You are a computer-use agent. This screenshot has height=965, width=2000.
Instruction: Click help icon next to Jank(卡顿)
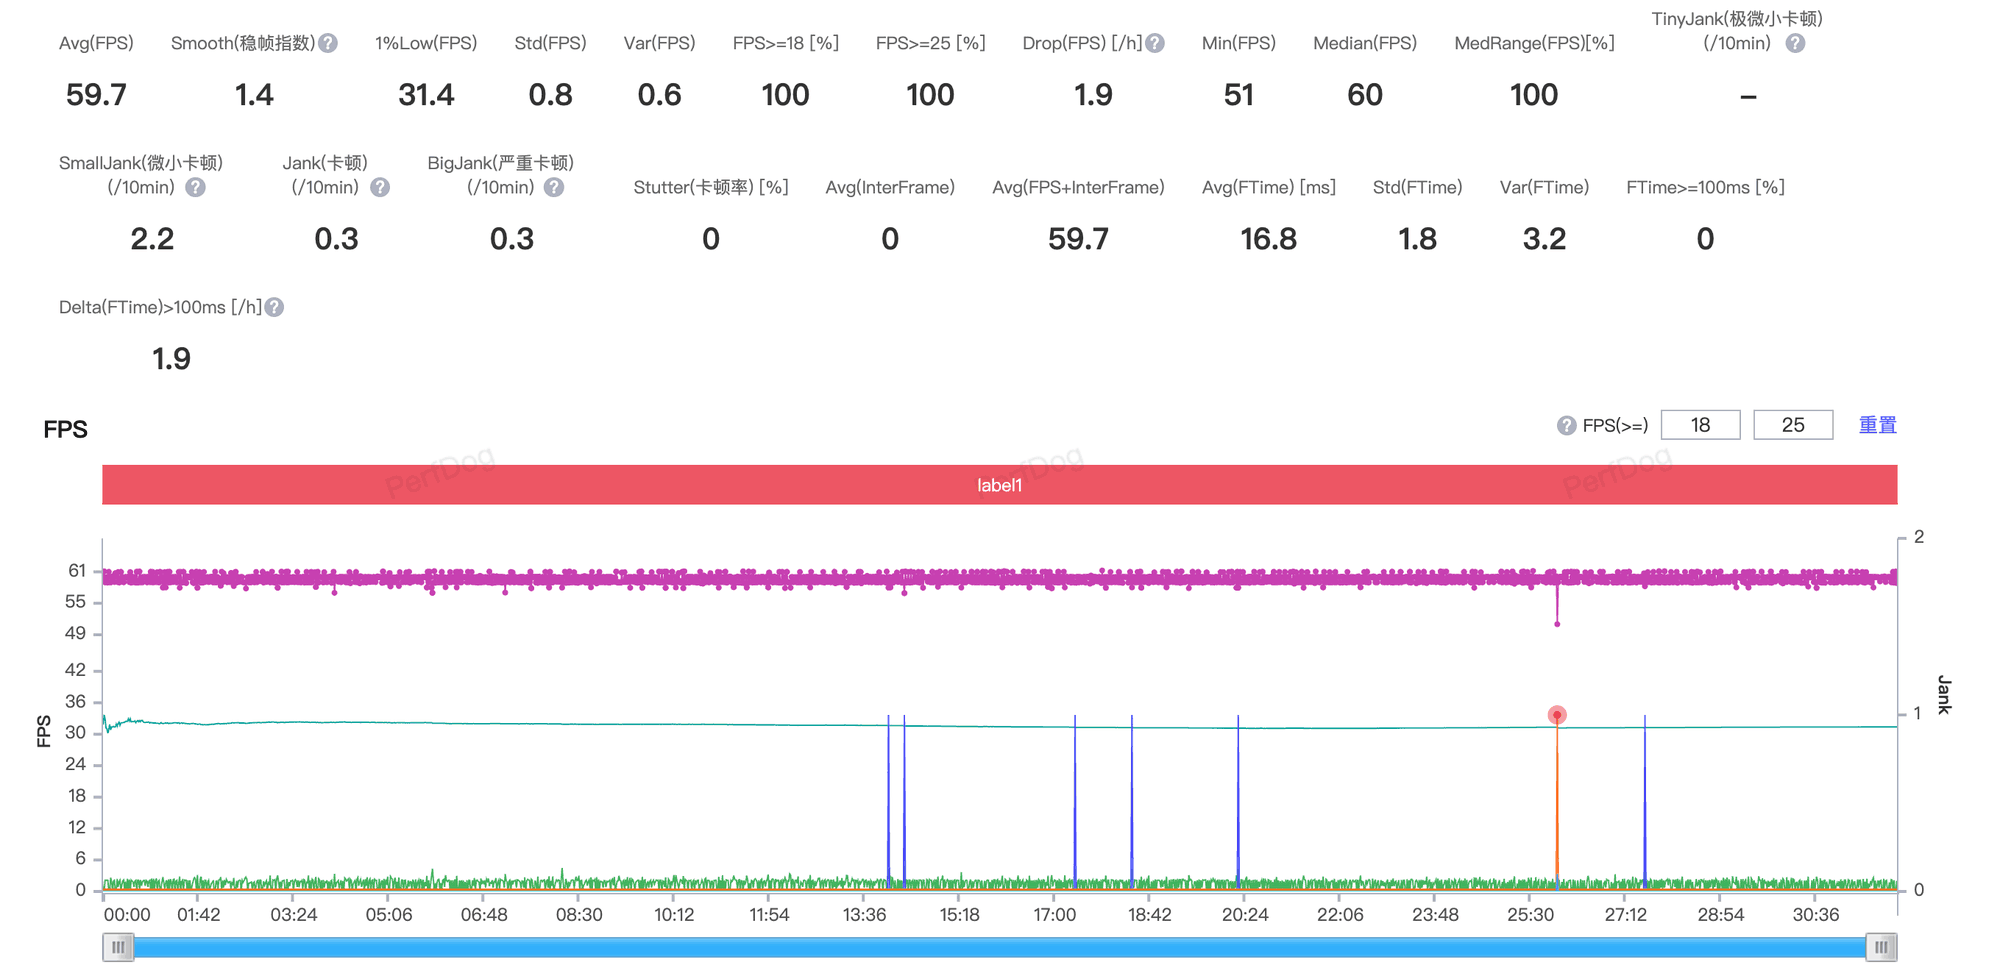380,187
